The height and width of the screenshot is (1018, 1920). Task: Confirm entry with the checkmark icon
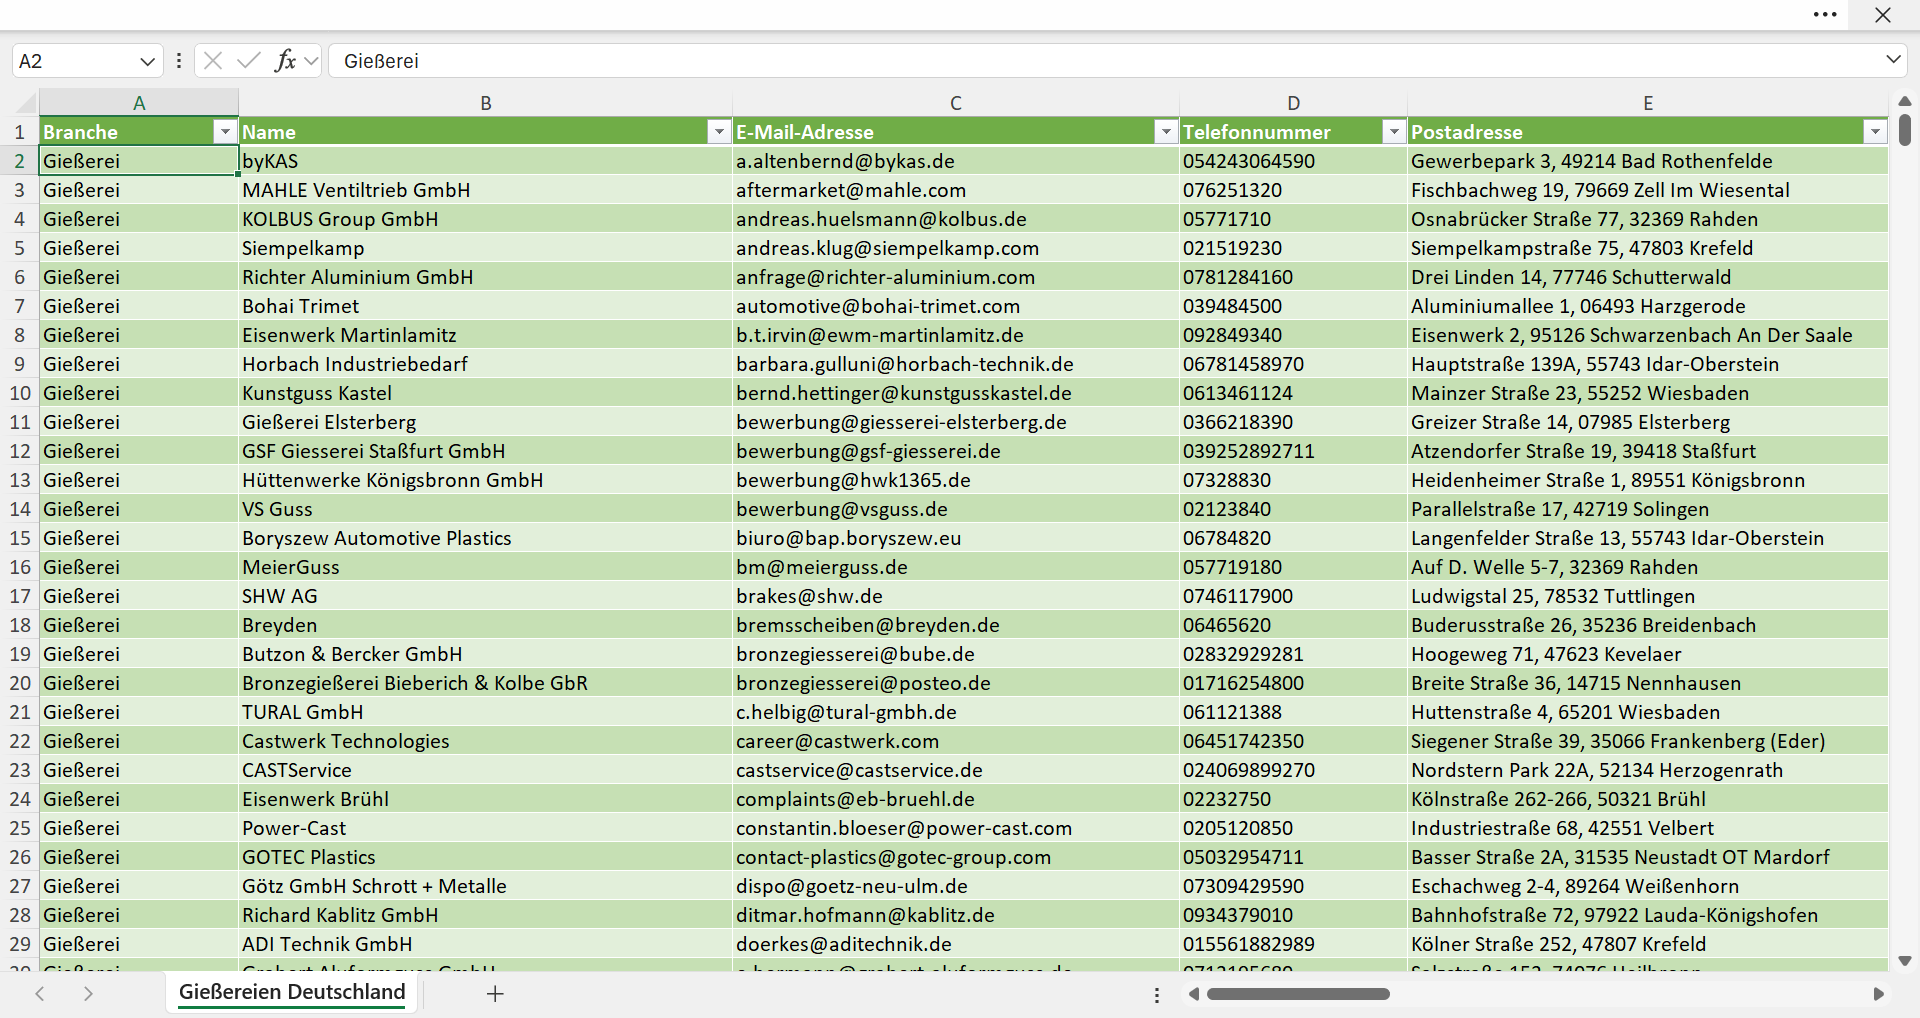pos(249,61)
